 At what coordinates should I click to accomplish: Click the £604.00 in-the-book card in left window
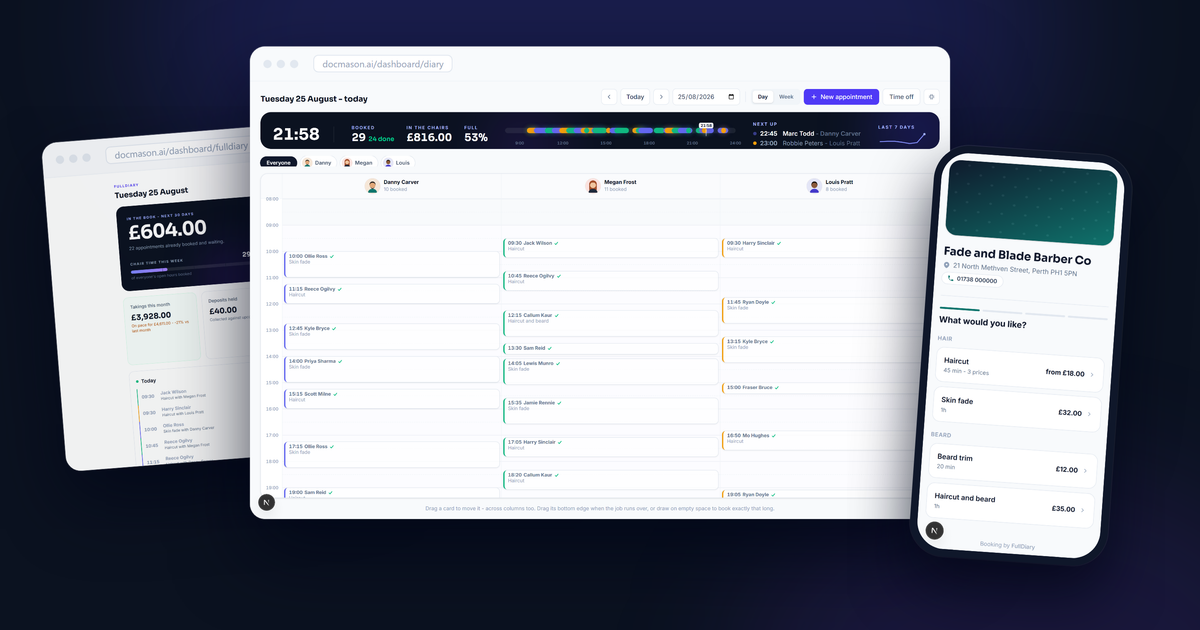click(182, 242)
